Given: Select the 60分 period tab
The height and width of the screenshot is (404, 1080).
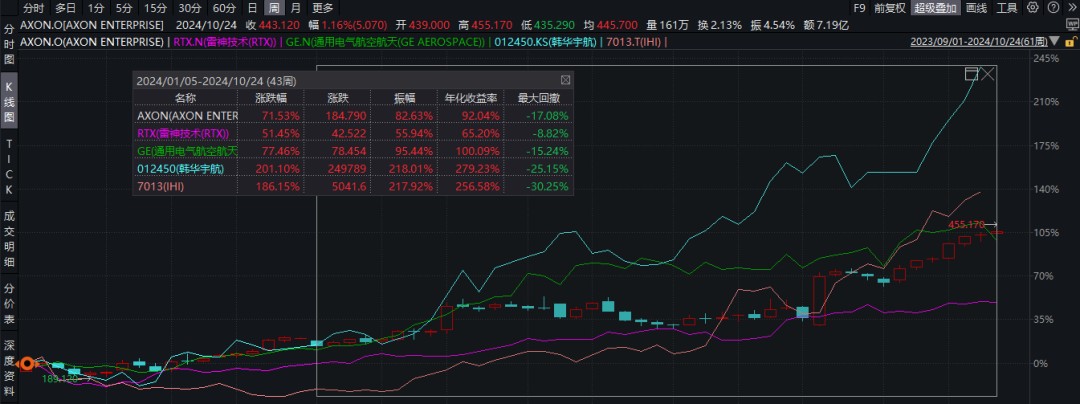Looking at the screenshot, I should click(224, 8).
